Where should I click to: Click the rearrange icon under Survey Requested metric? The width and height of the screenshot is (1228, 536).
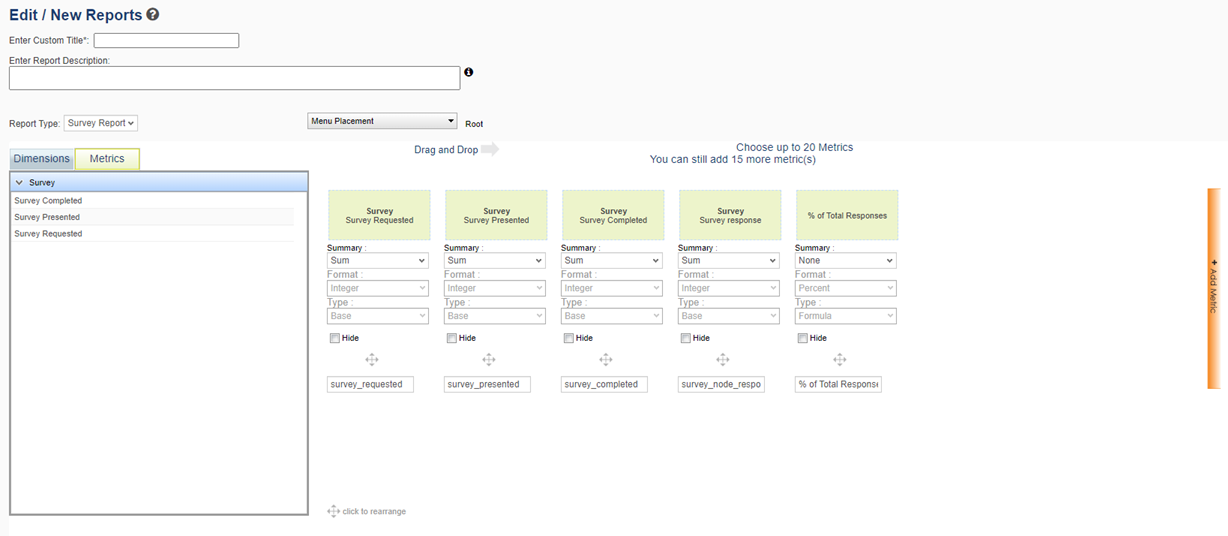(x=372, y=360)
